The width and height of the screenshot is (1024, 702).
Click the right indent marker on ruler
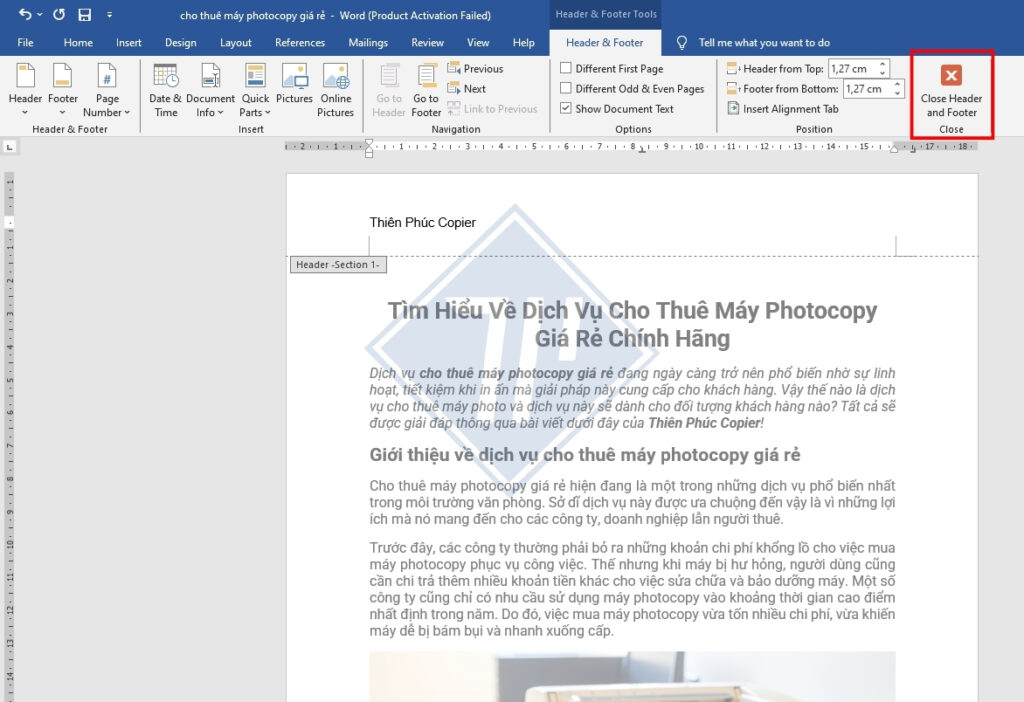894,149
